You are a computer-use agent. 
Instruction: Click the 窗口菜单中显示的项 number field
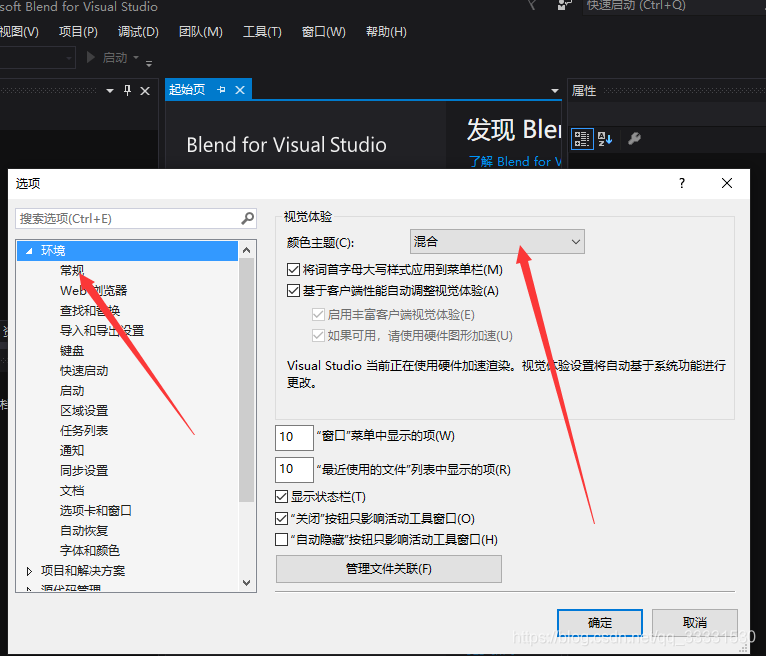pyautogui.click(x=294, y=437)
